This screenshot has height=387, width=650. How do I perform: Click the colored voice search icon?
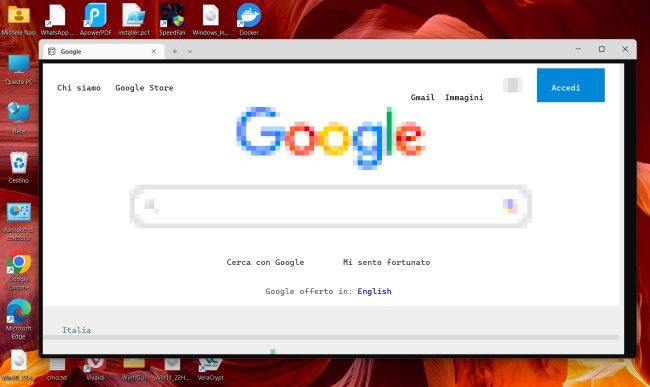pos(510,206)
